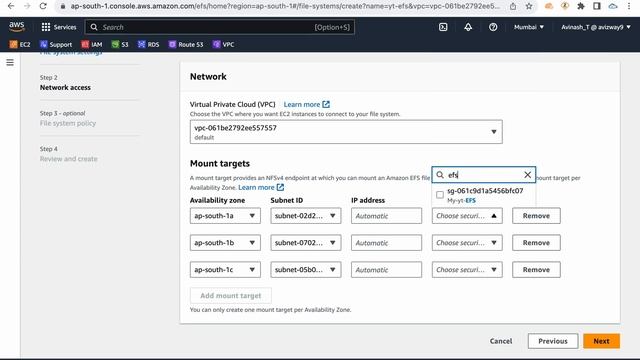640x360 pixels.
Task: Open the subnet-05b0 dropdown
Action: (x=305, y=270)
